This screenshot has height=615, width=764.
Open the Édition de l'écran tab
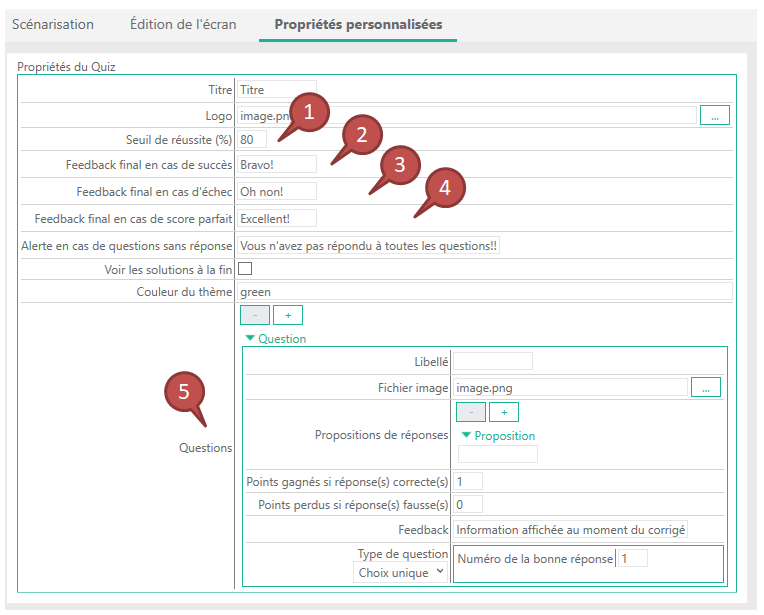(x=183, y=24)
